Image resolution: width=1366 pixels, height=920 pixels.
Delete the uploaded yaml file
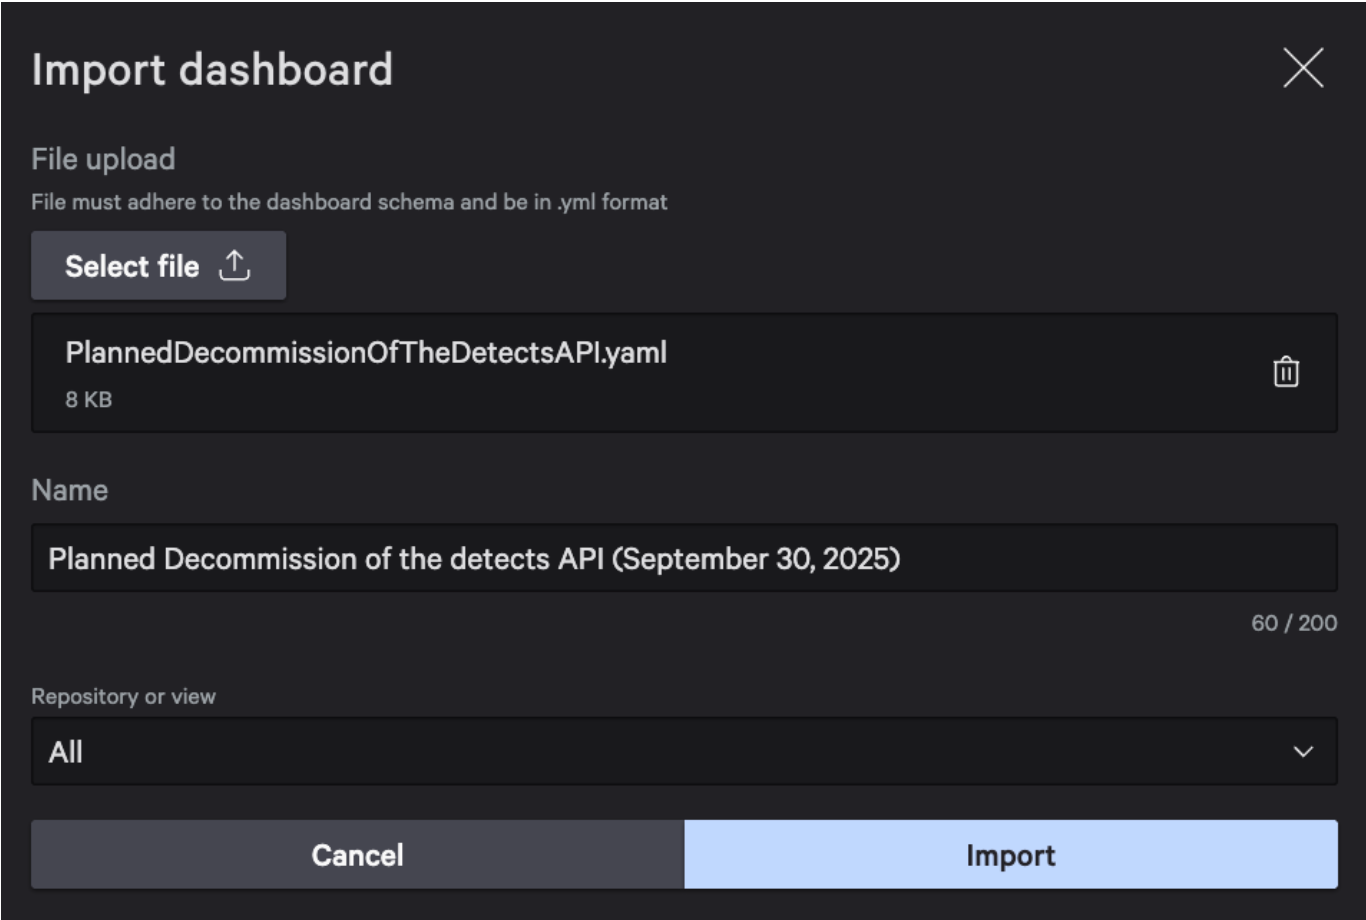(x=1285, y=372)
